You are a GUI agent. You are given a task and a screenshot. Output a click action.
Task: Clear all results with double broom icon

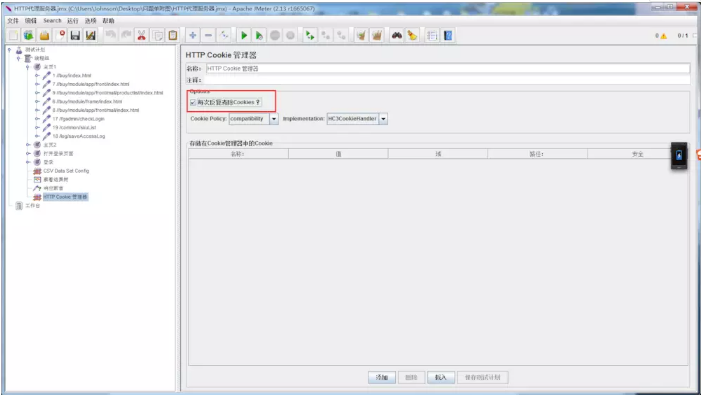(377, 35)
